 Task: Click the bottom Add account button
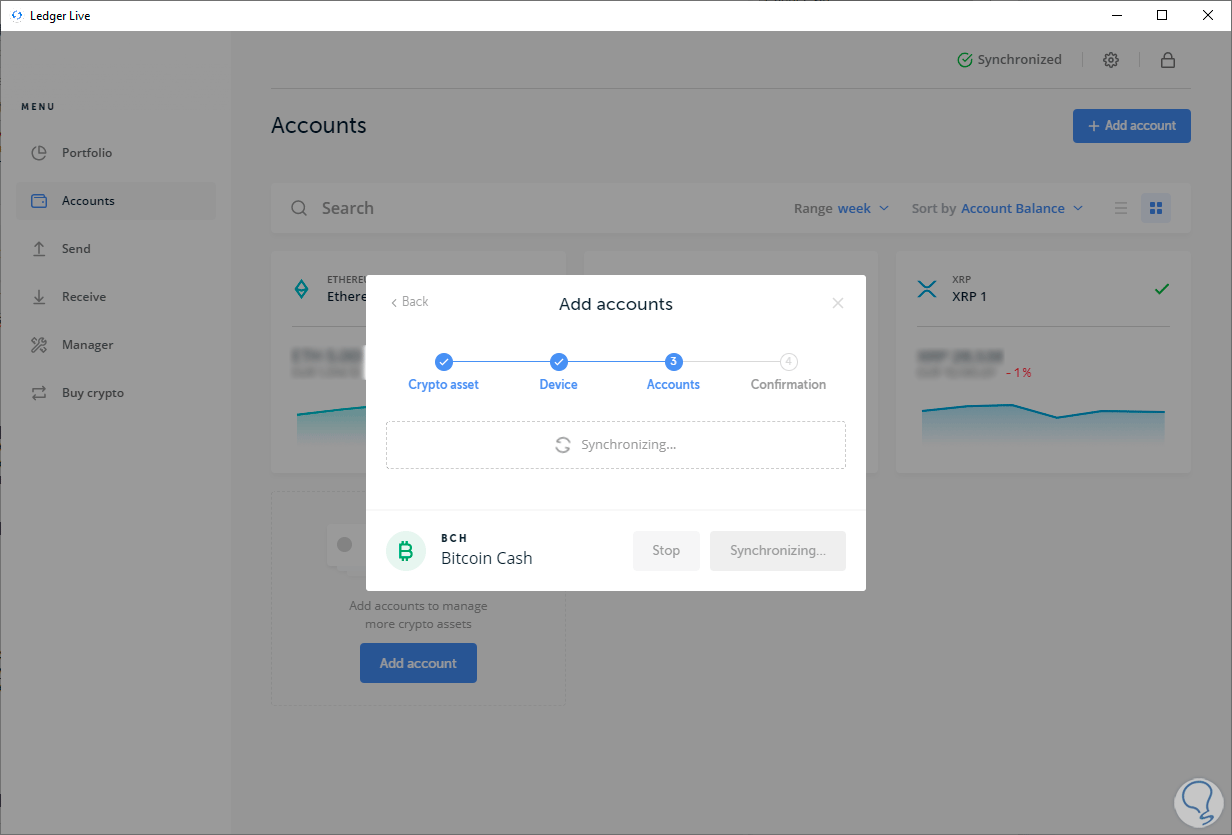tap(418, 663)
